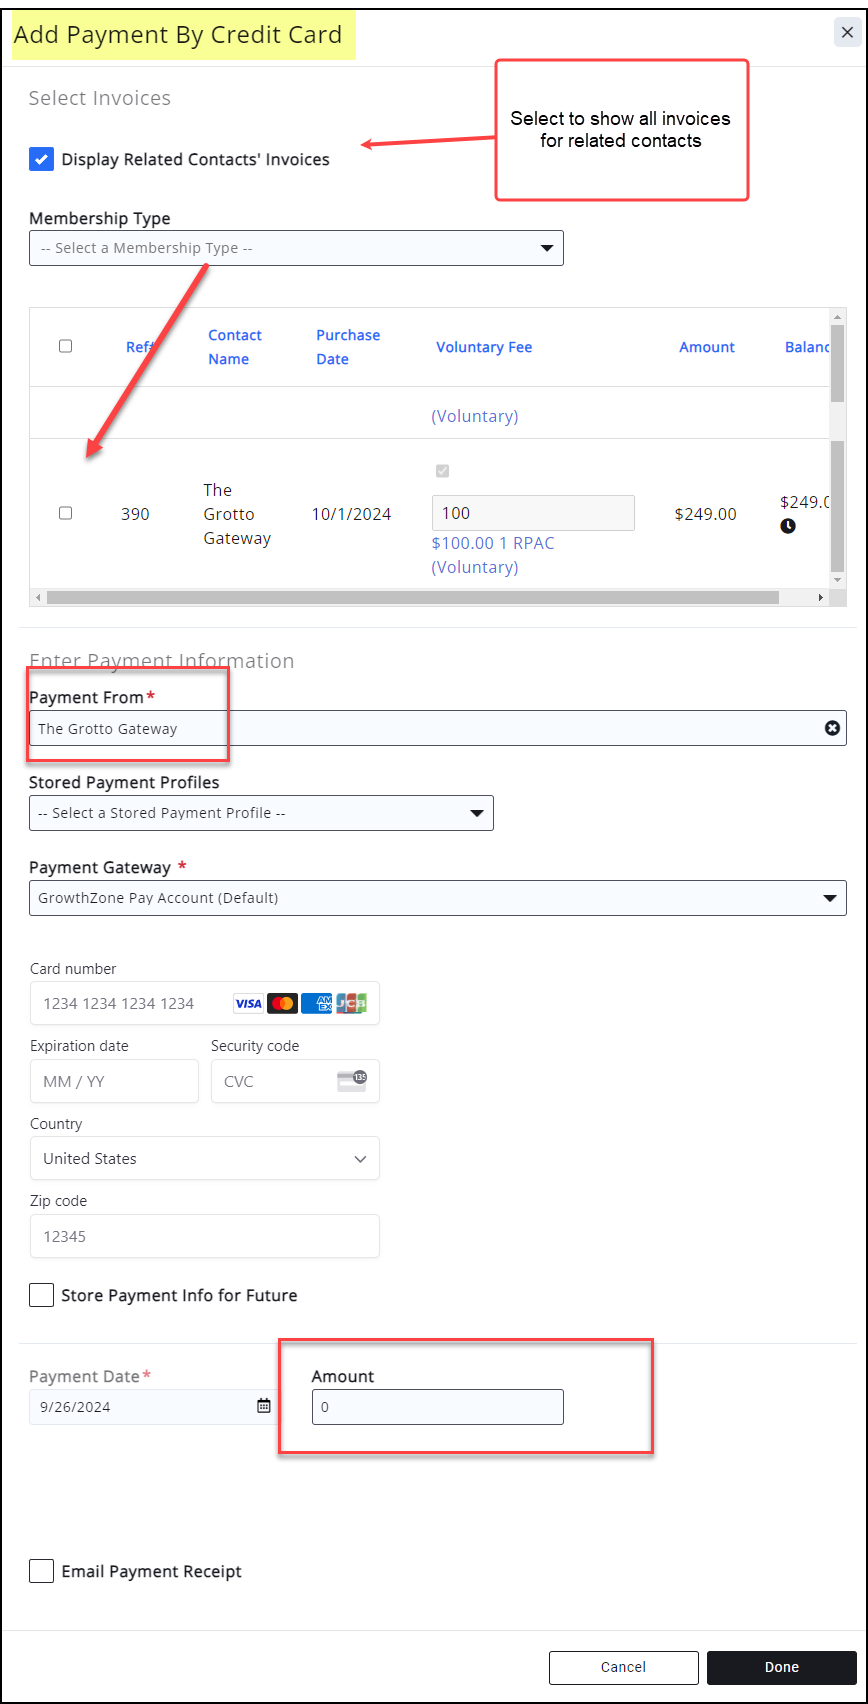Open the Payment Gateway dropdown

pyautogui.click(x=437, y=898)
